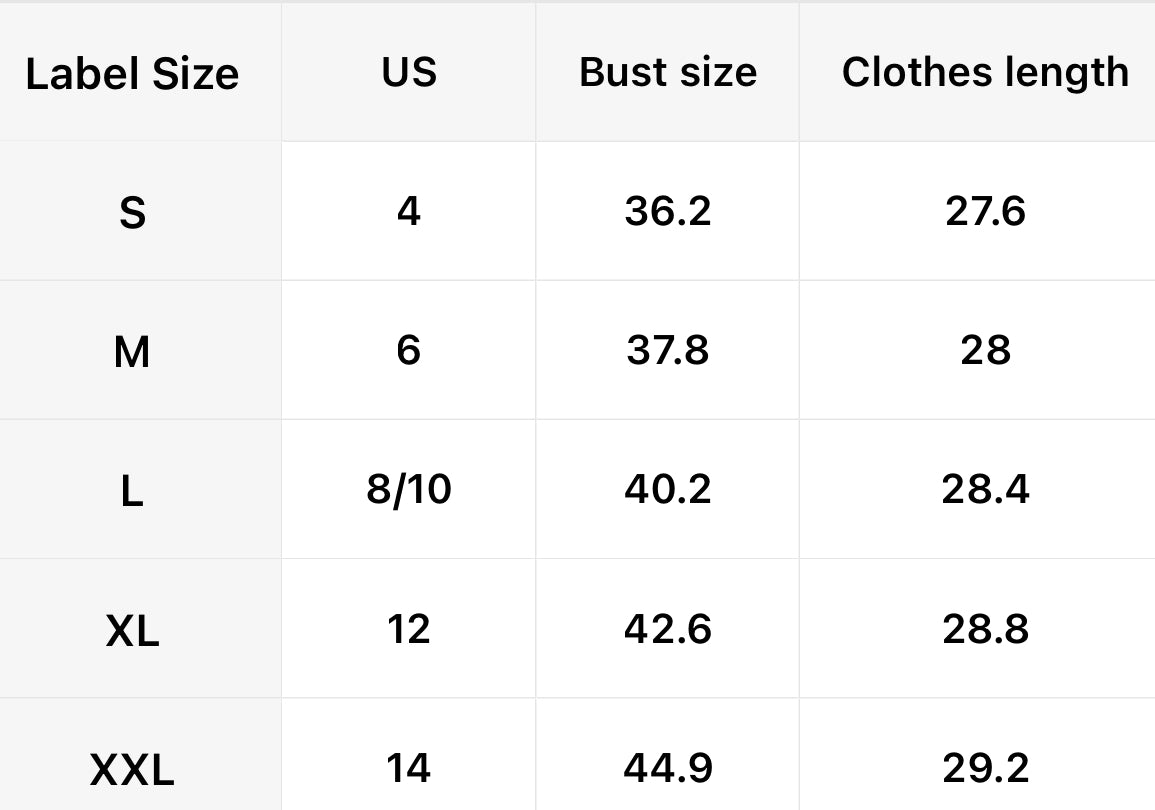The image size is (1155, 810).
Task: Select the 27.6 clothes length value
Action: tap(985, 211)
